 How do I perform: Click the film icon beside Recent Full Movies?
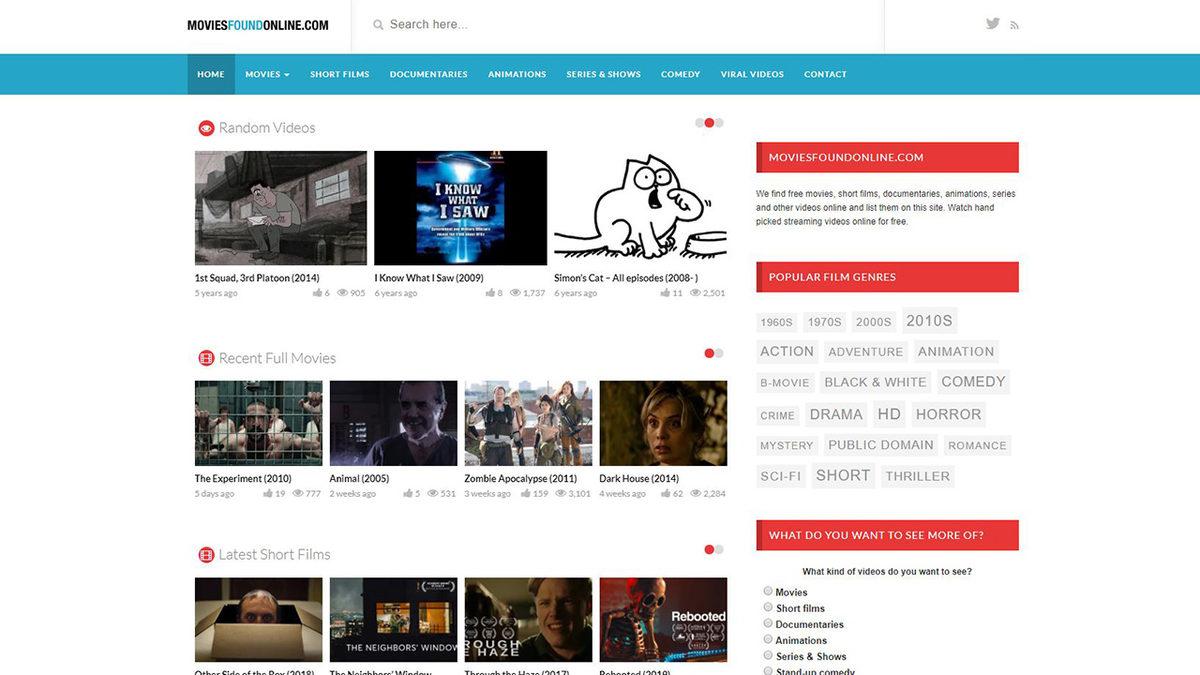click(x=206, y=358)
